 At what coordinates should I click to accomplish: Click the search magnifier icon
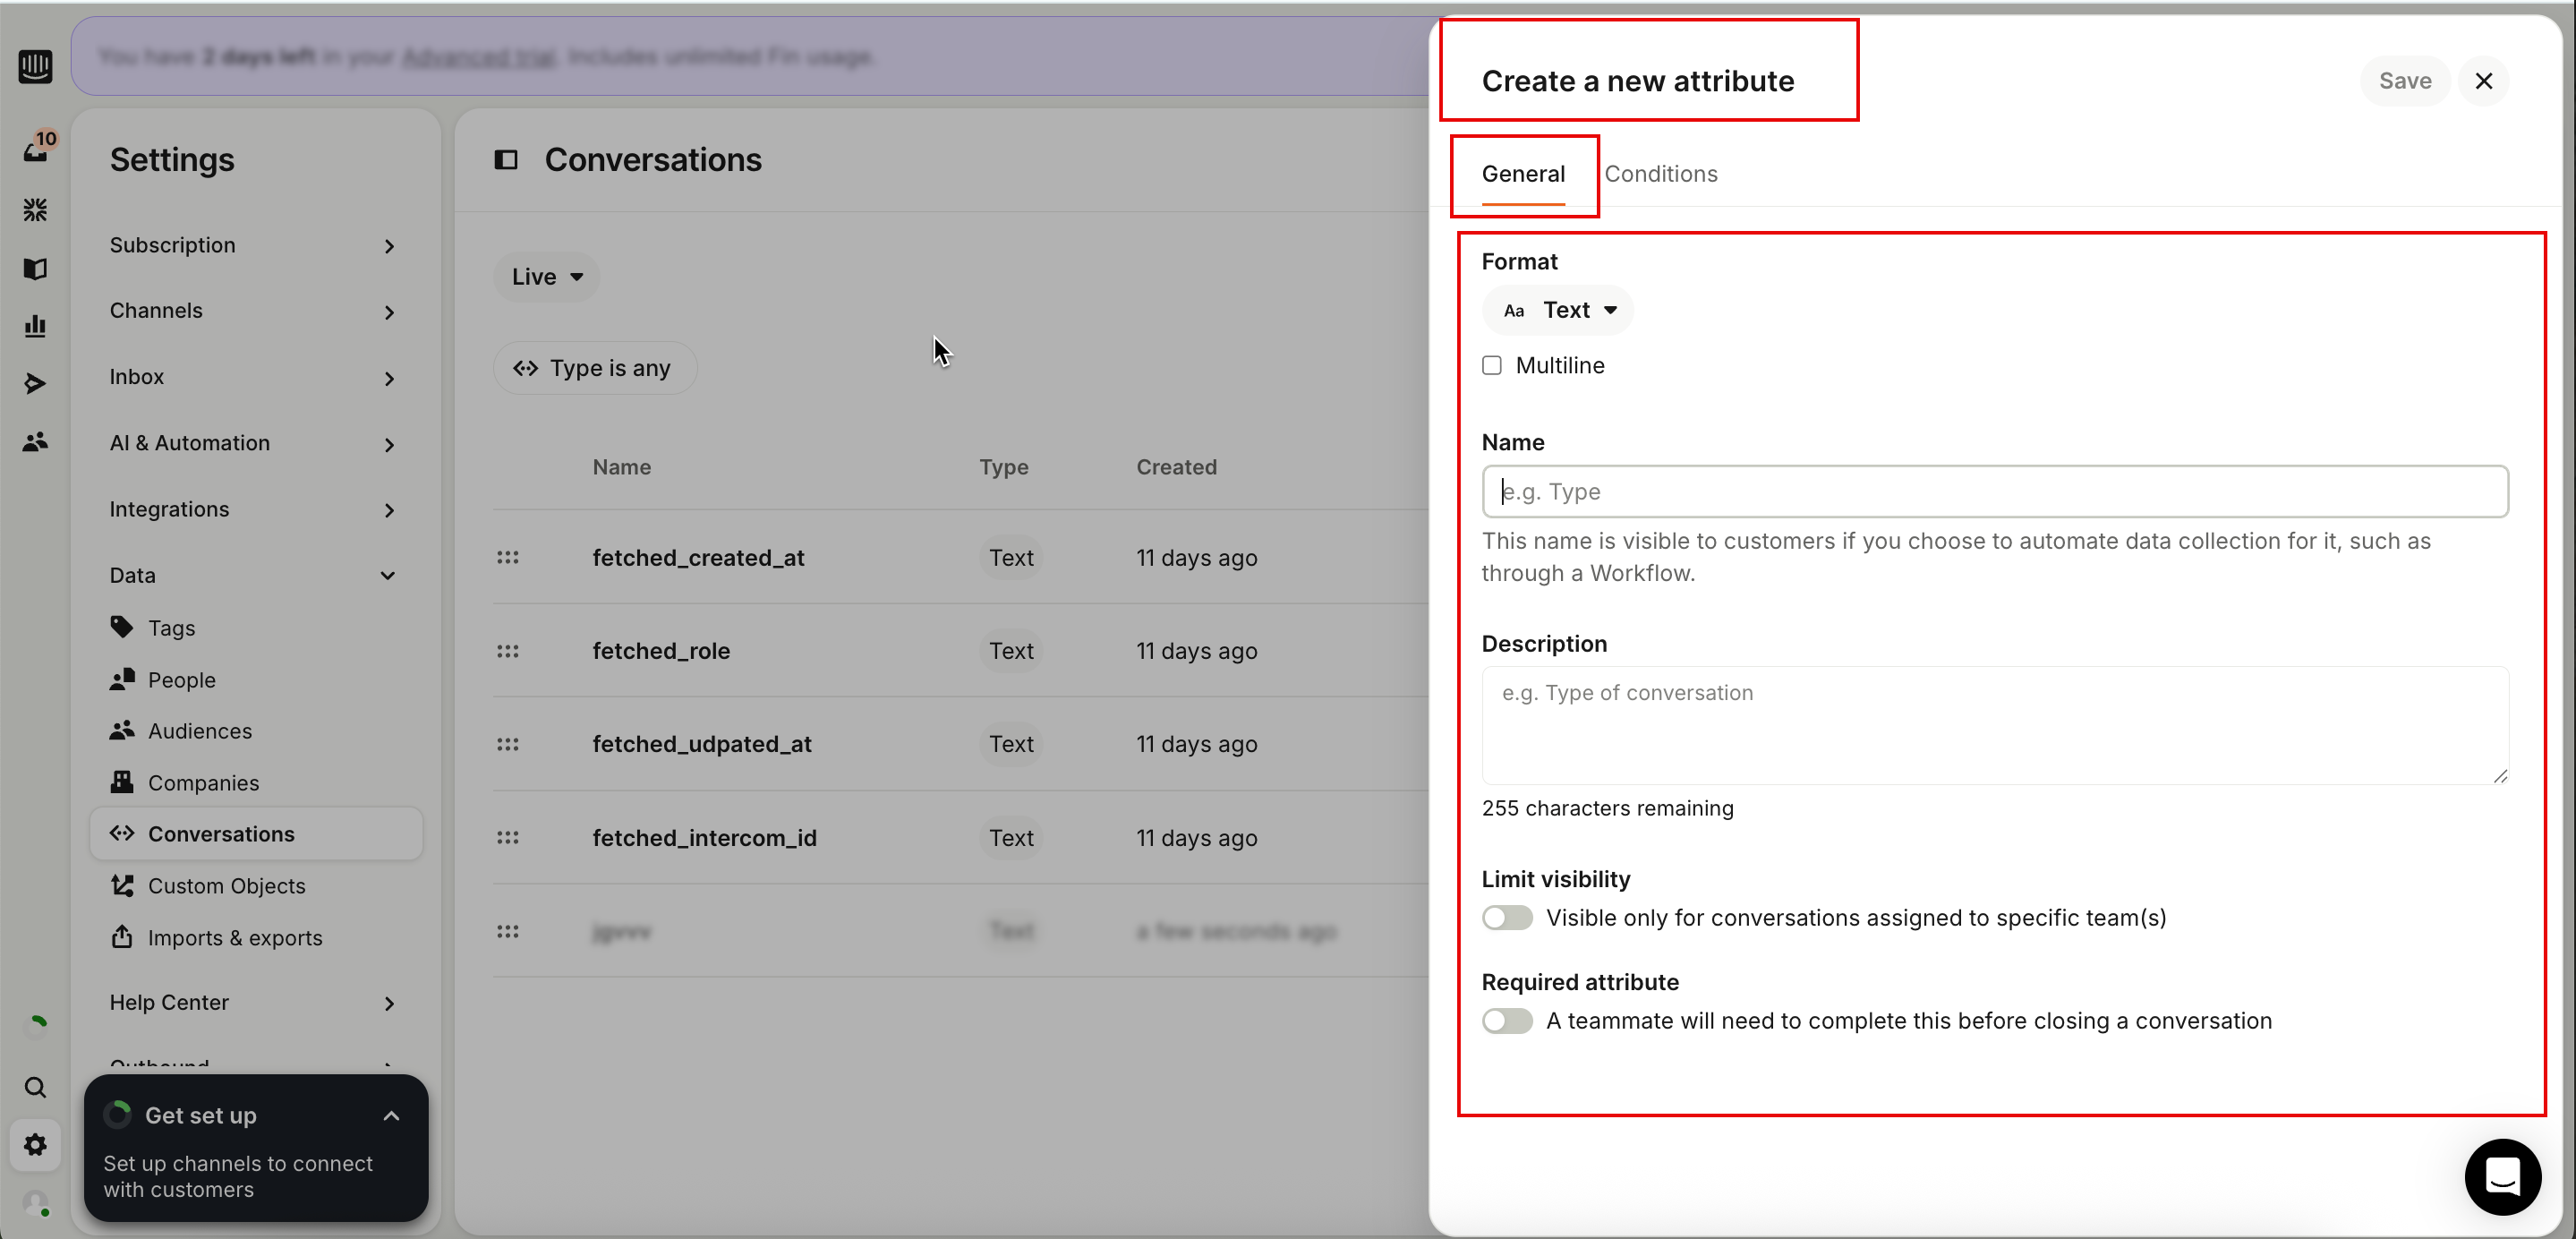(35, 1087)
